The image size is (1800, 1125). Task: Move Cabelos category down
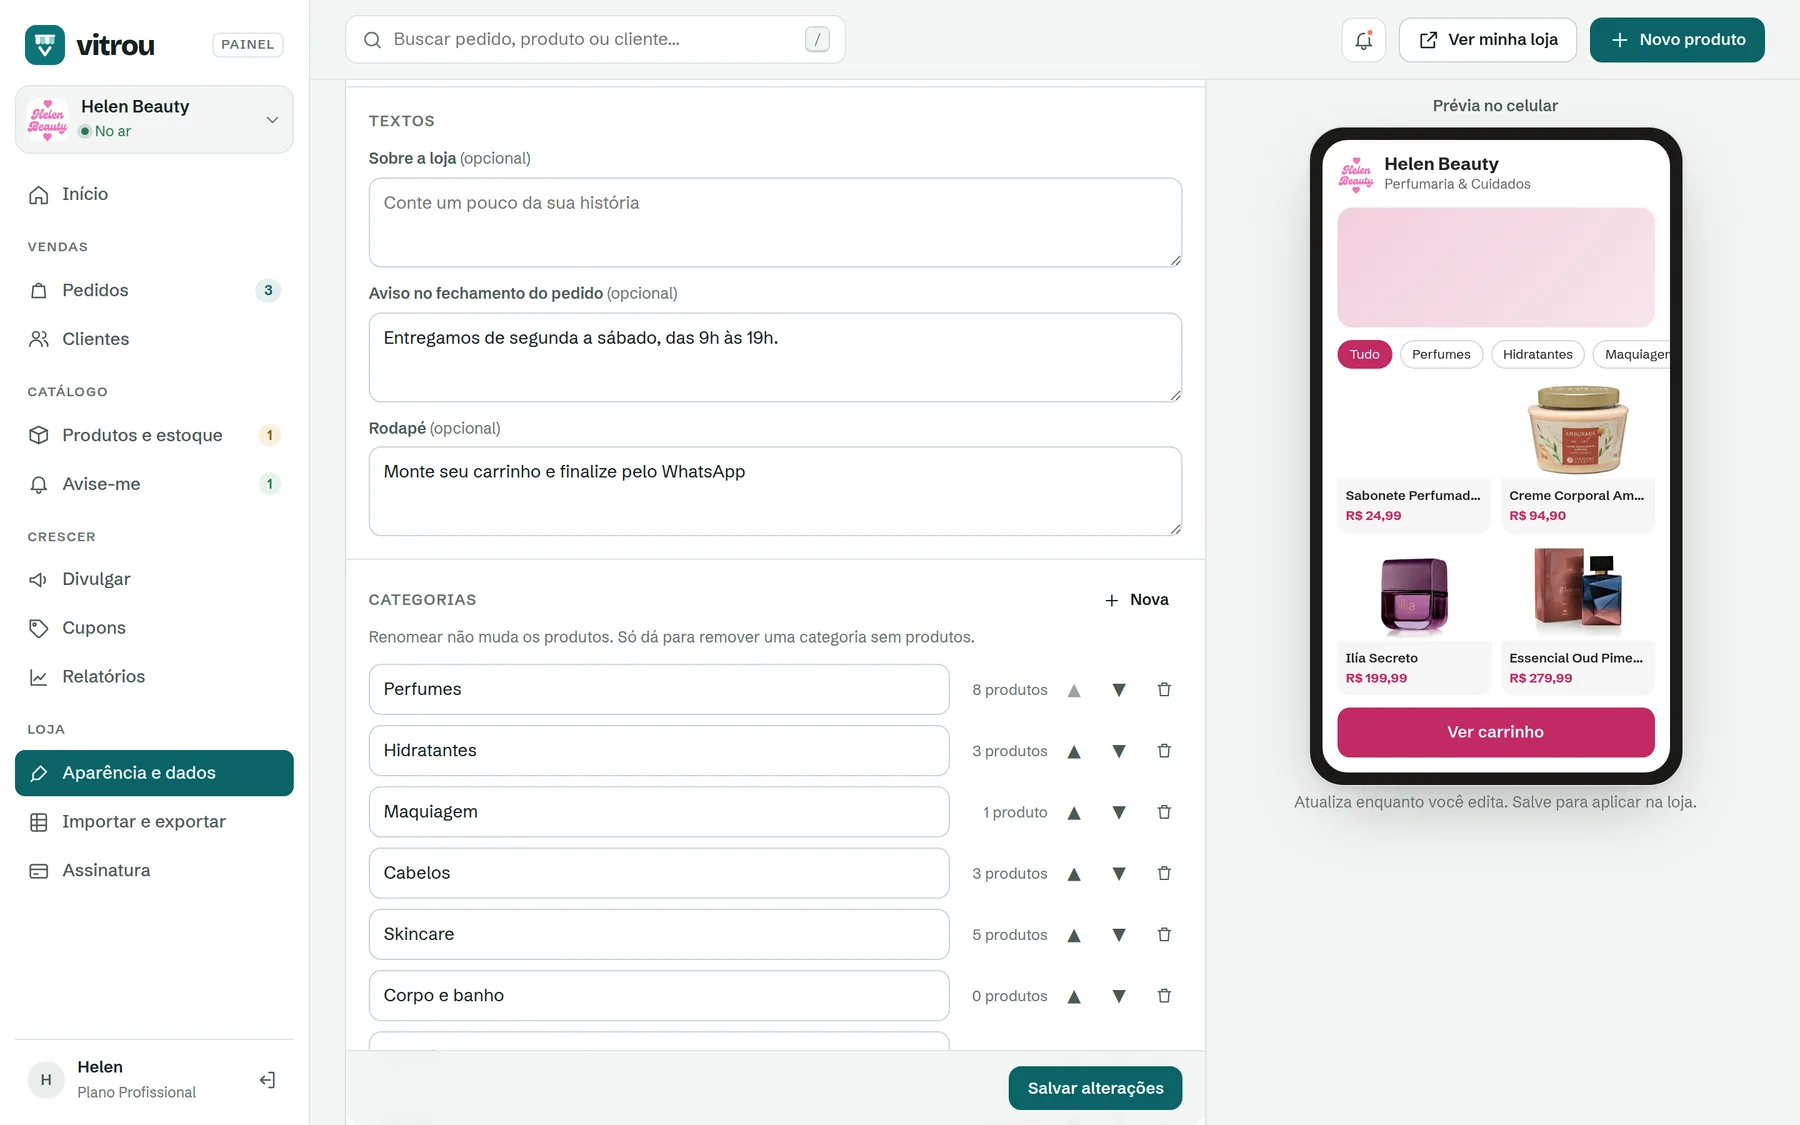(x=1119, y=874)
